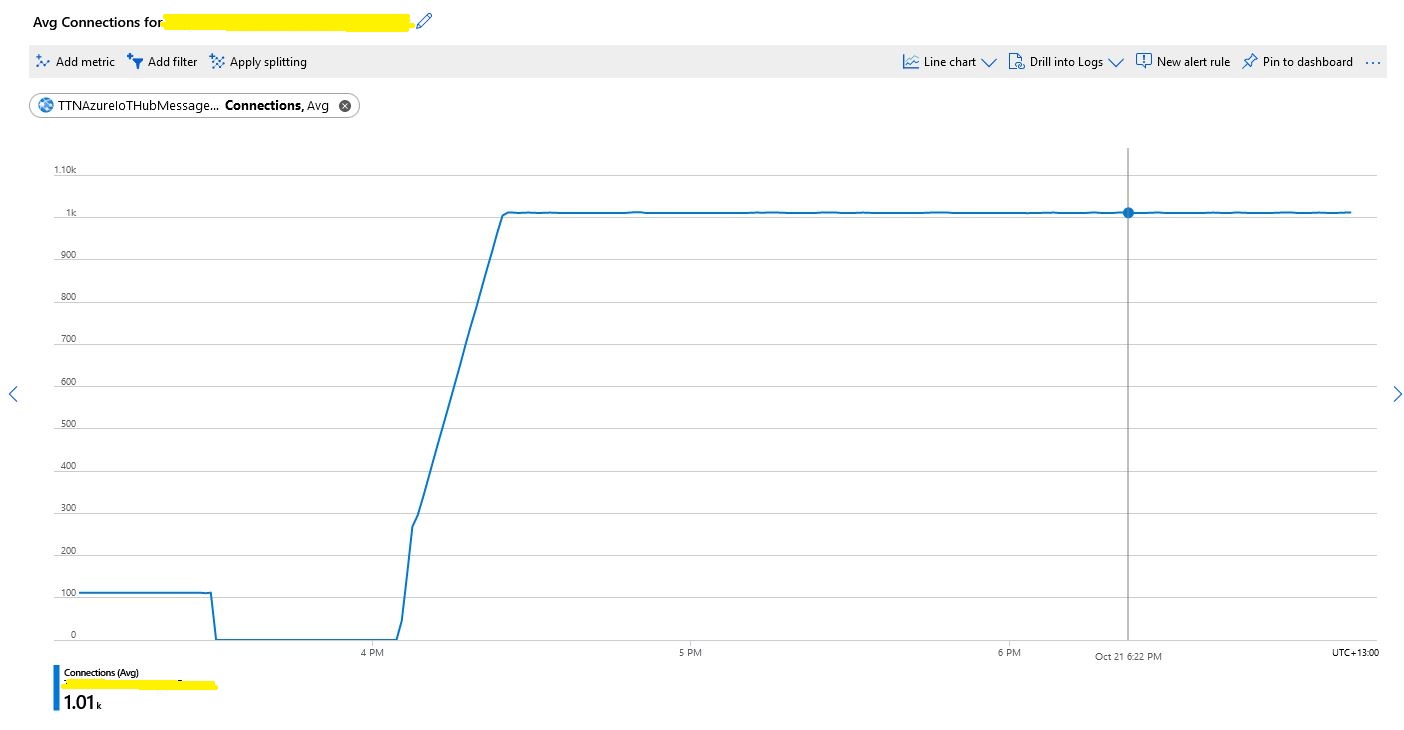Go to previous time range with left arrow

click(x=13, y=394)
